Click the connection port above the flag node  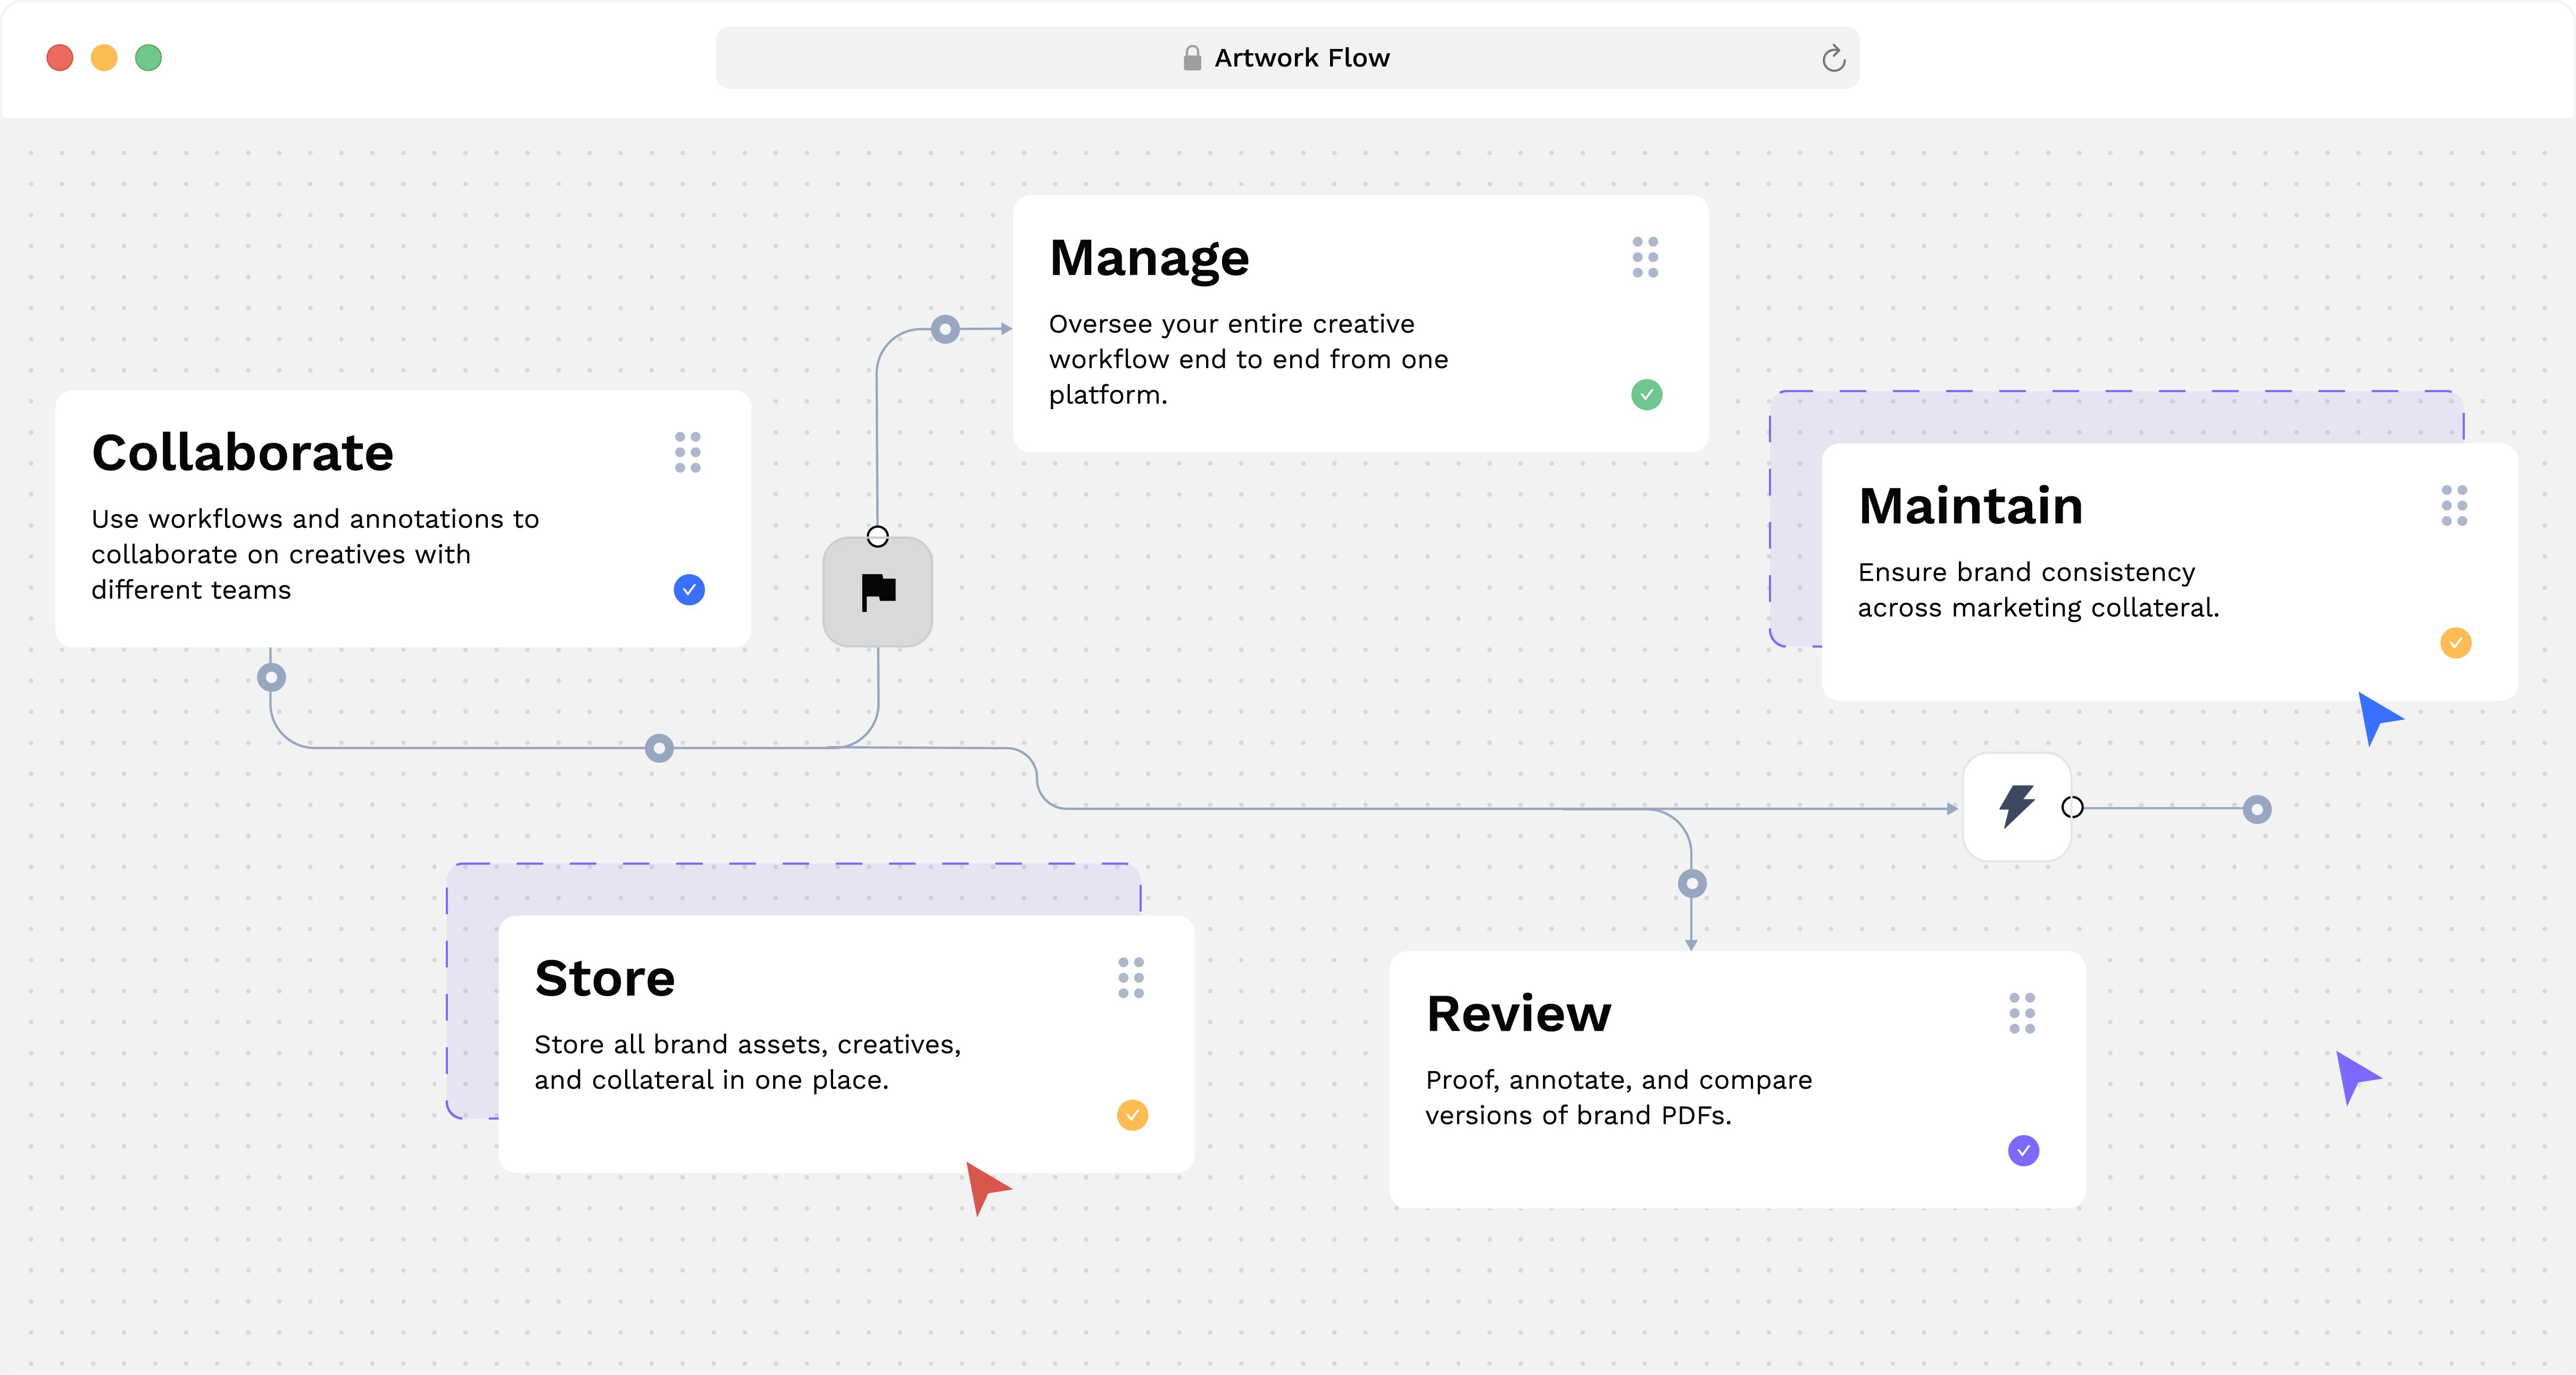point(877,537)
